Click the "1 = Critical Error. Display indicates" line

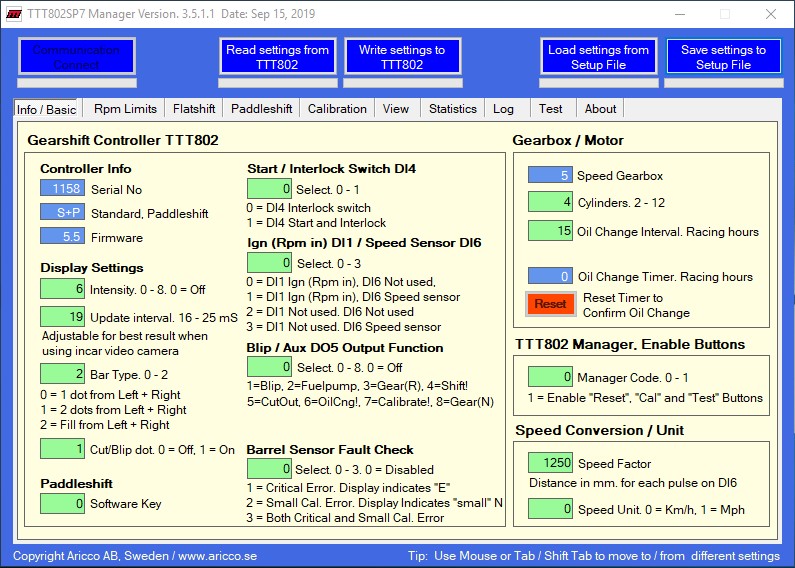click(349, 488)
